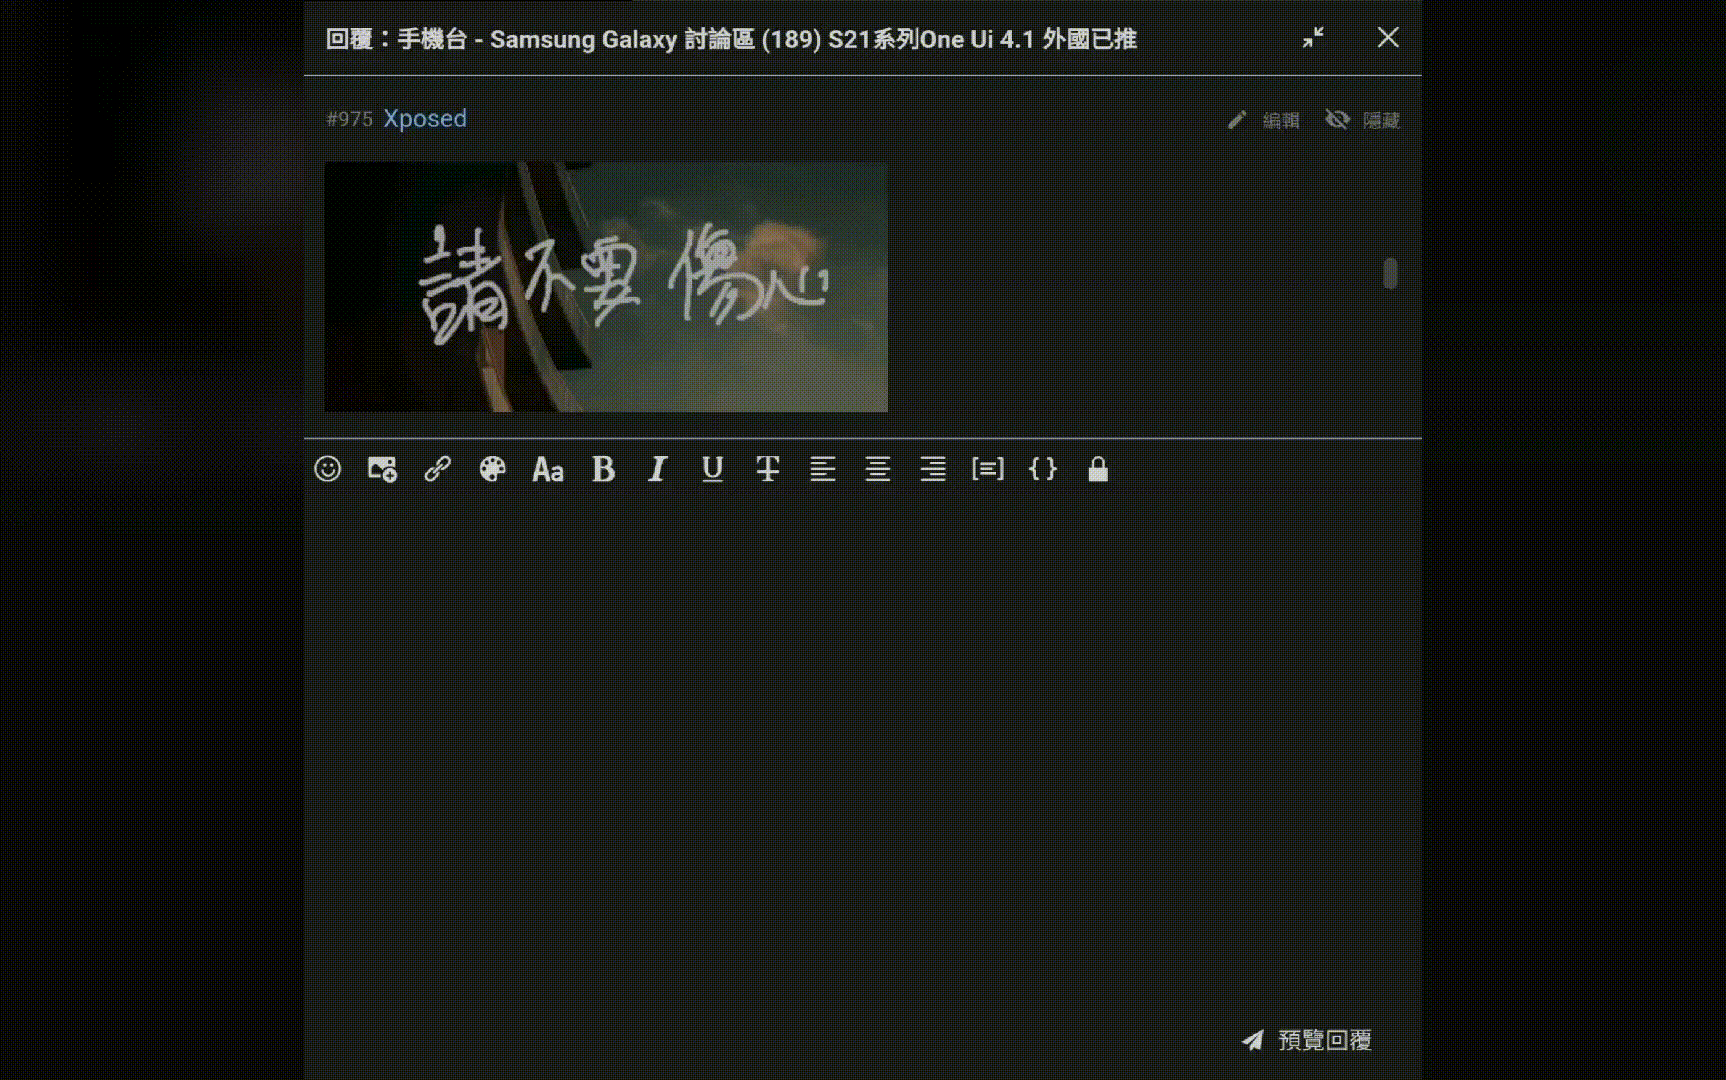Insert an image with the upload icon

pyautogui.click(x=382, y=469)
